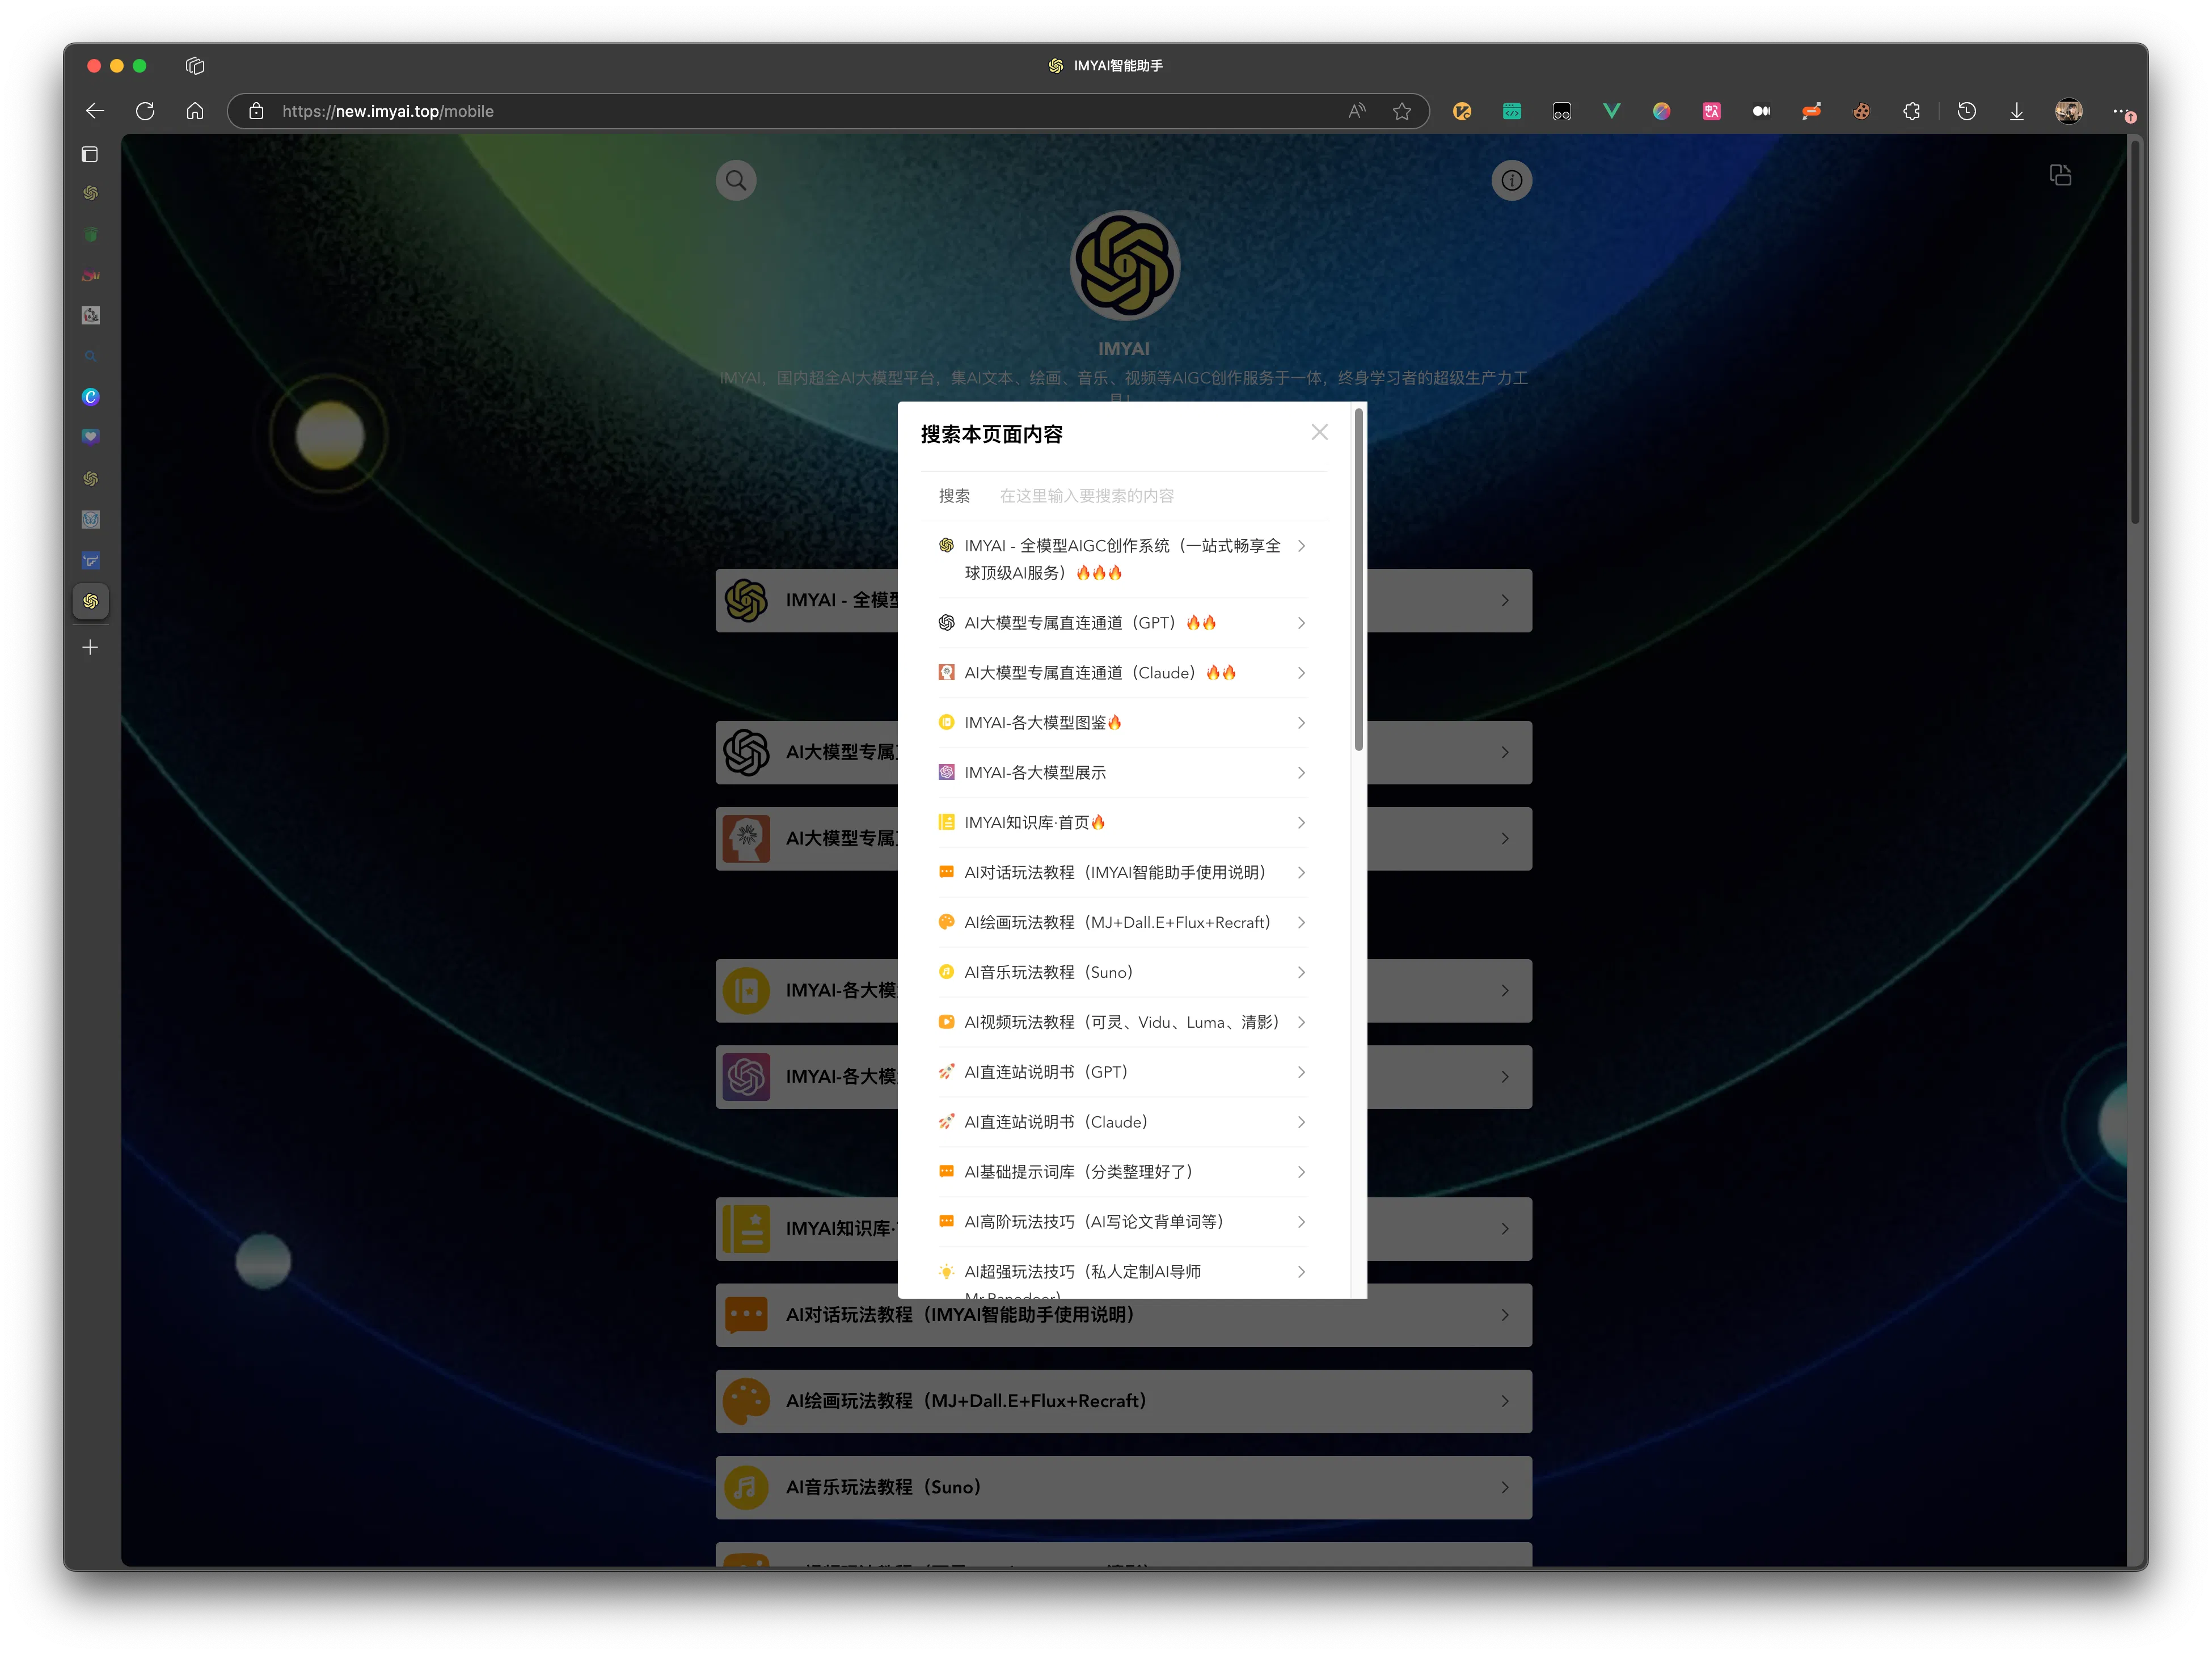Select the highlighted active IMYAI sidebar tab

(90, 601)
